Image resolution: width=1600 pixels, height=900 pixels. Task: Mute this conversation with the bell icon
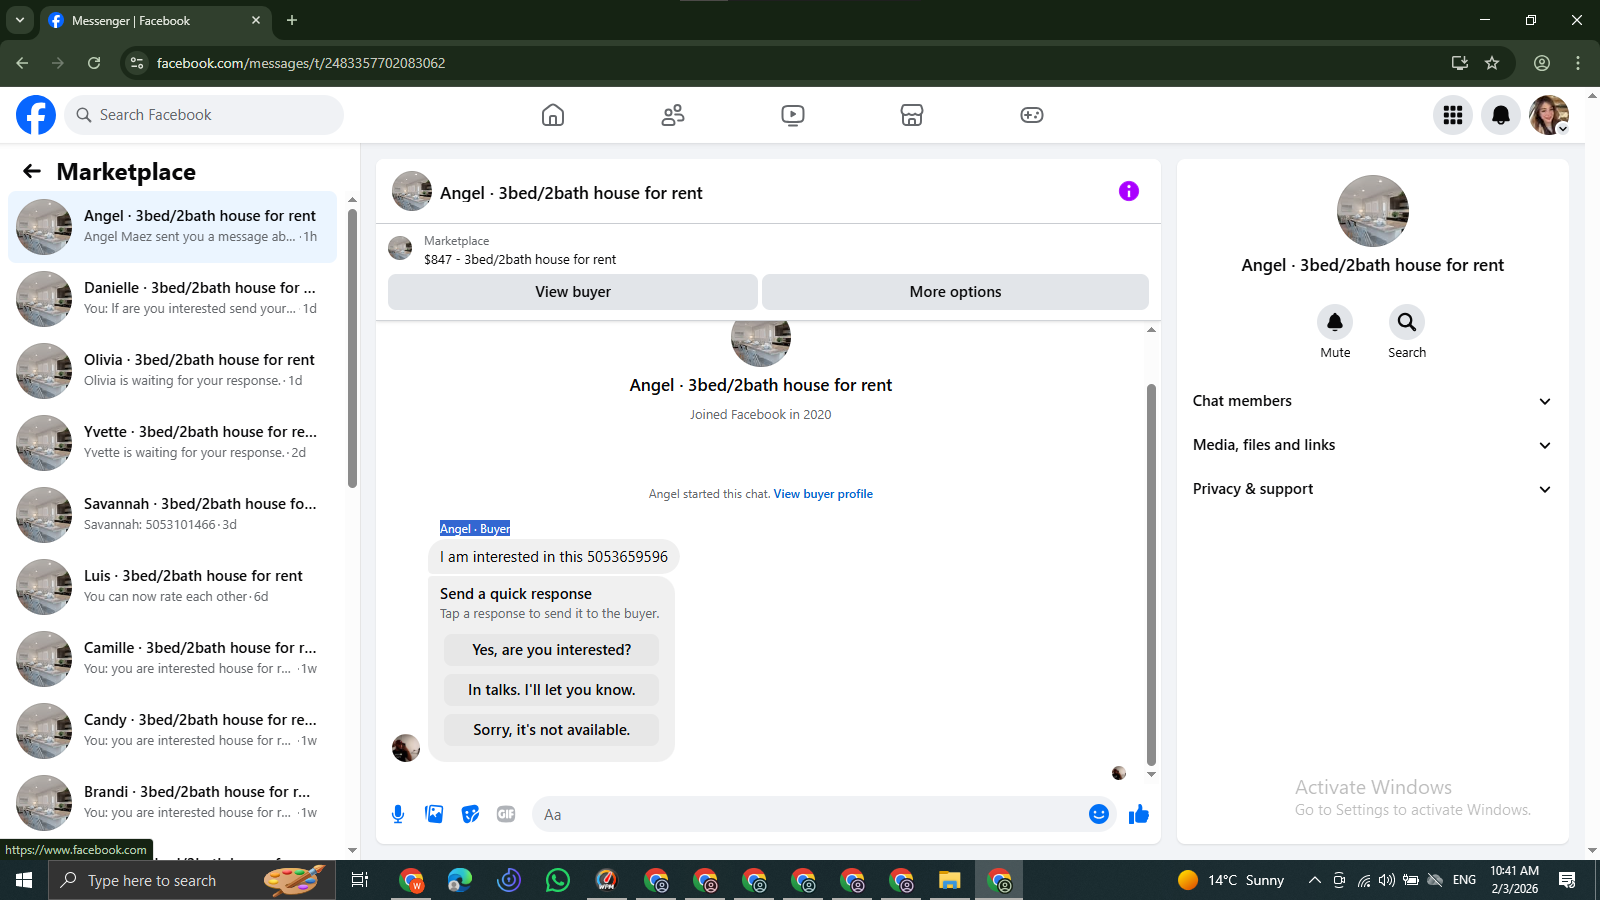[1335, 322]
